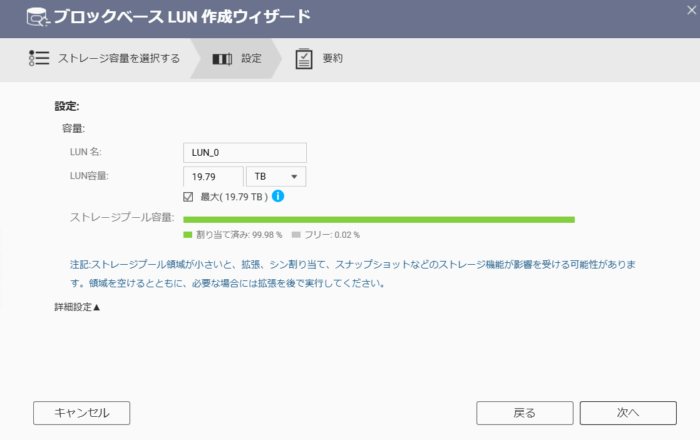
Task: Click the 要約 clipboard icon
Action: pos(304,58)
